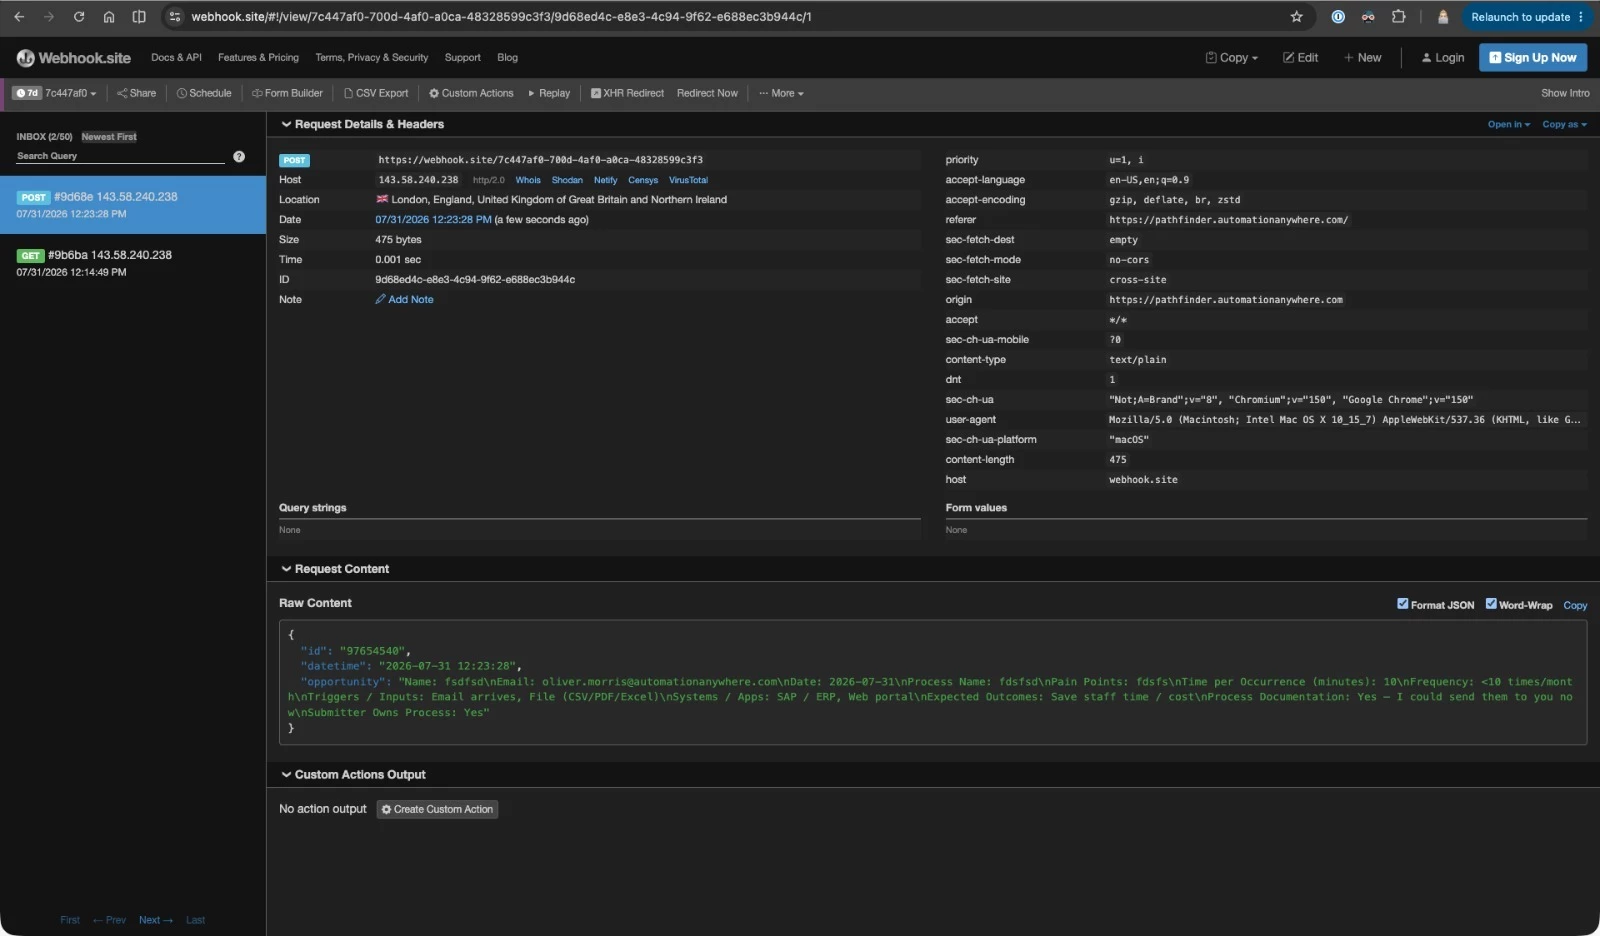
Task: Open the browser extensions puzzle icon
Action: (1399, 17)
